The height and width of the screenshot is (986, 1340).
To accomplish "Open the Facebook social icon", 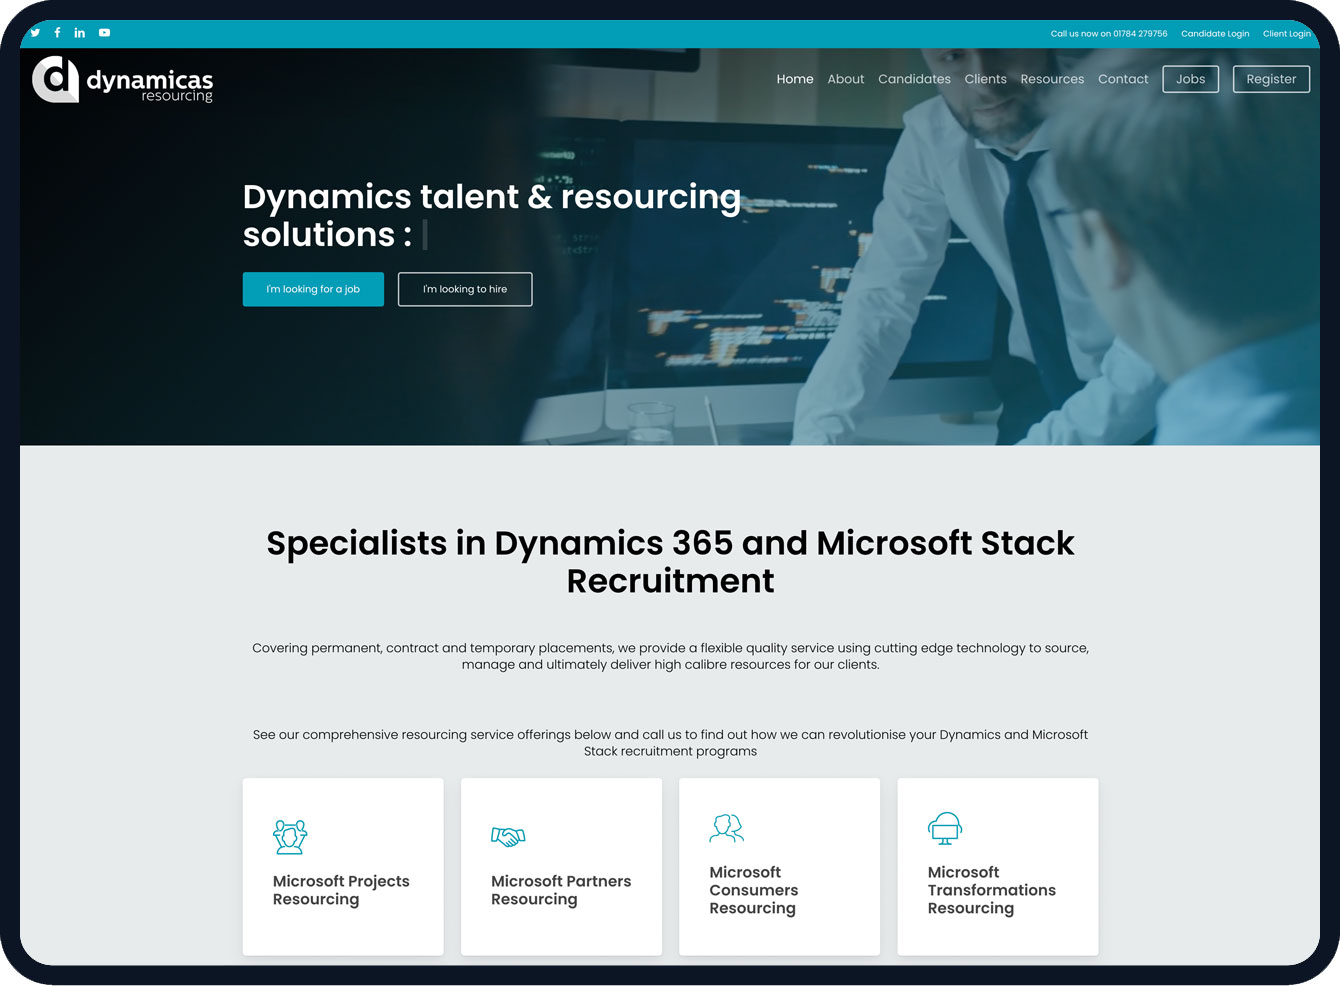I will coord(57,33).
